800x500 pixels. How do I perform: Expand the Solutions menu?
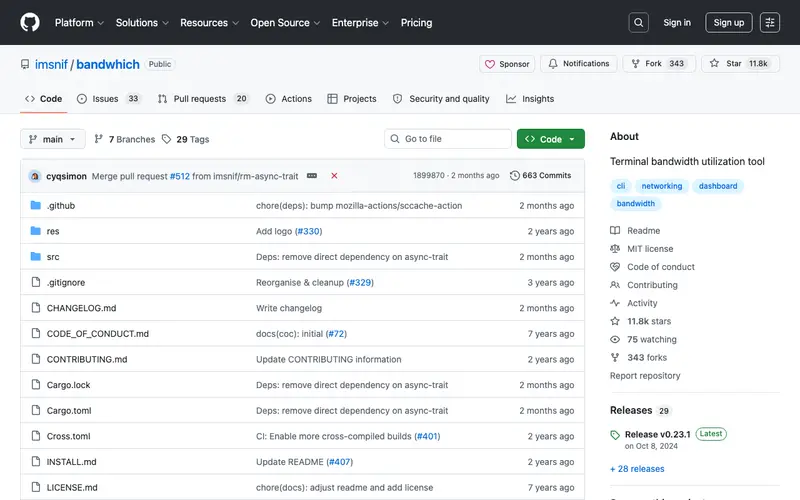point(142,22)
